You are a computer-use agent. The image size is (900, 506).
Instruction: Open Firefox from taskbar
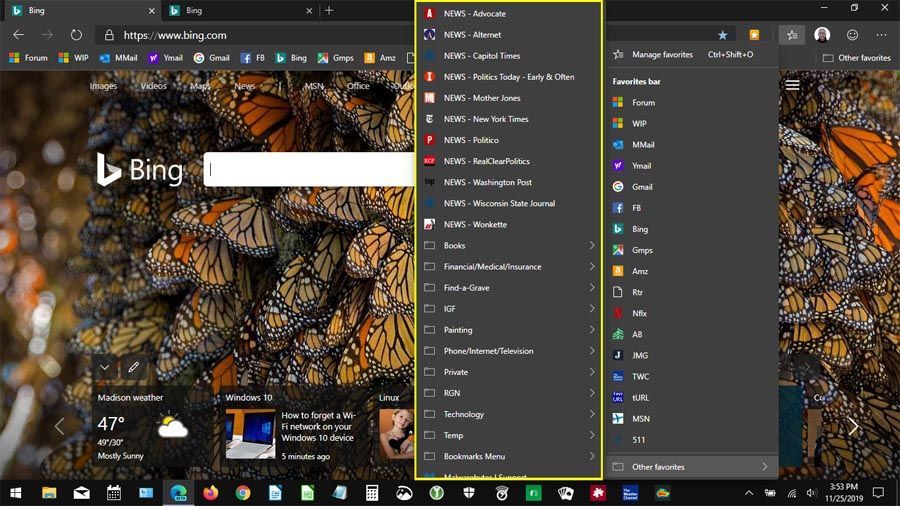point(211,493)
